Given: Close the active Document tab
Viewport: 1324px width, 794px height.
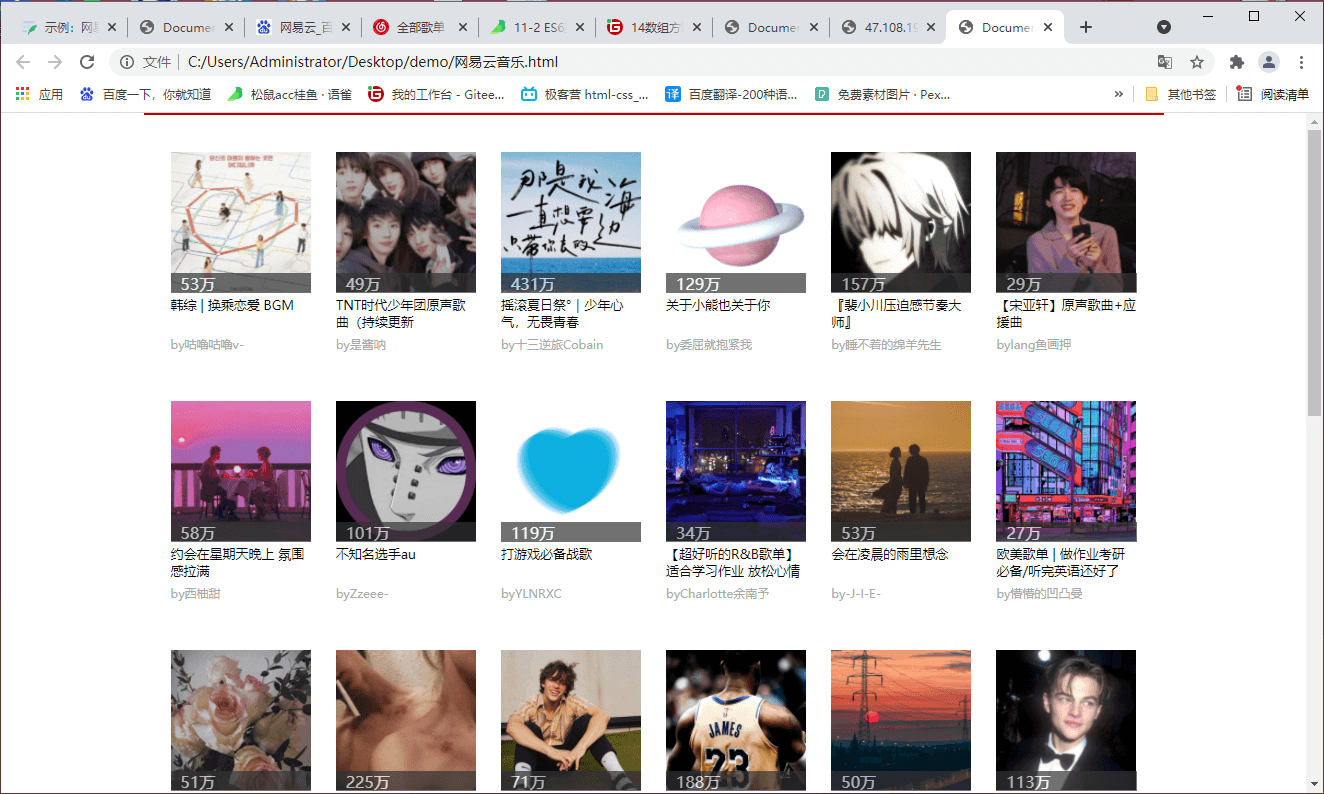Looking at the screenshot, I should (1048, 27).
